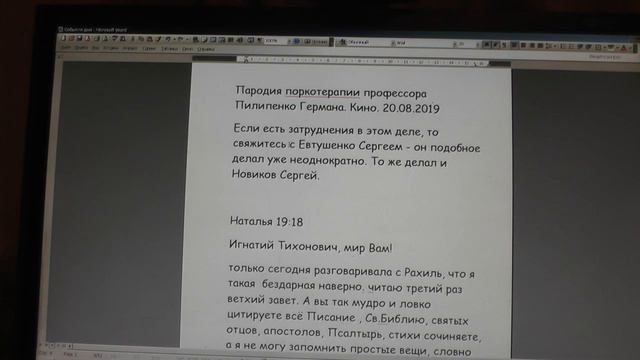Click the name Новиков Сергей in the text
The height and width of the screenshot is (360, 640).
275,175
